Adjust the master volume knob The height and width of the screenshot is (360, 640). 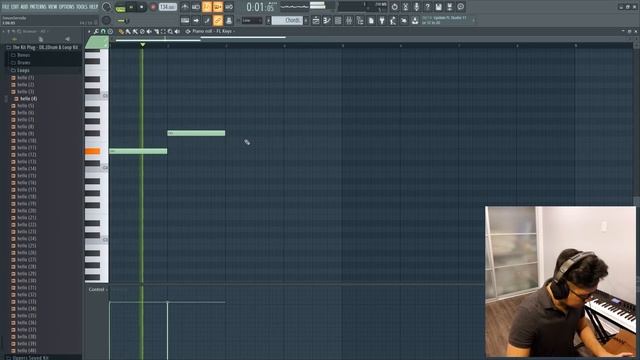(106, 7)
